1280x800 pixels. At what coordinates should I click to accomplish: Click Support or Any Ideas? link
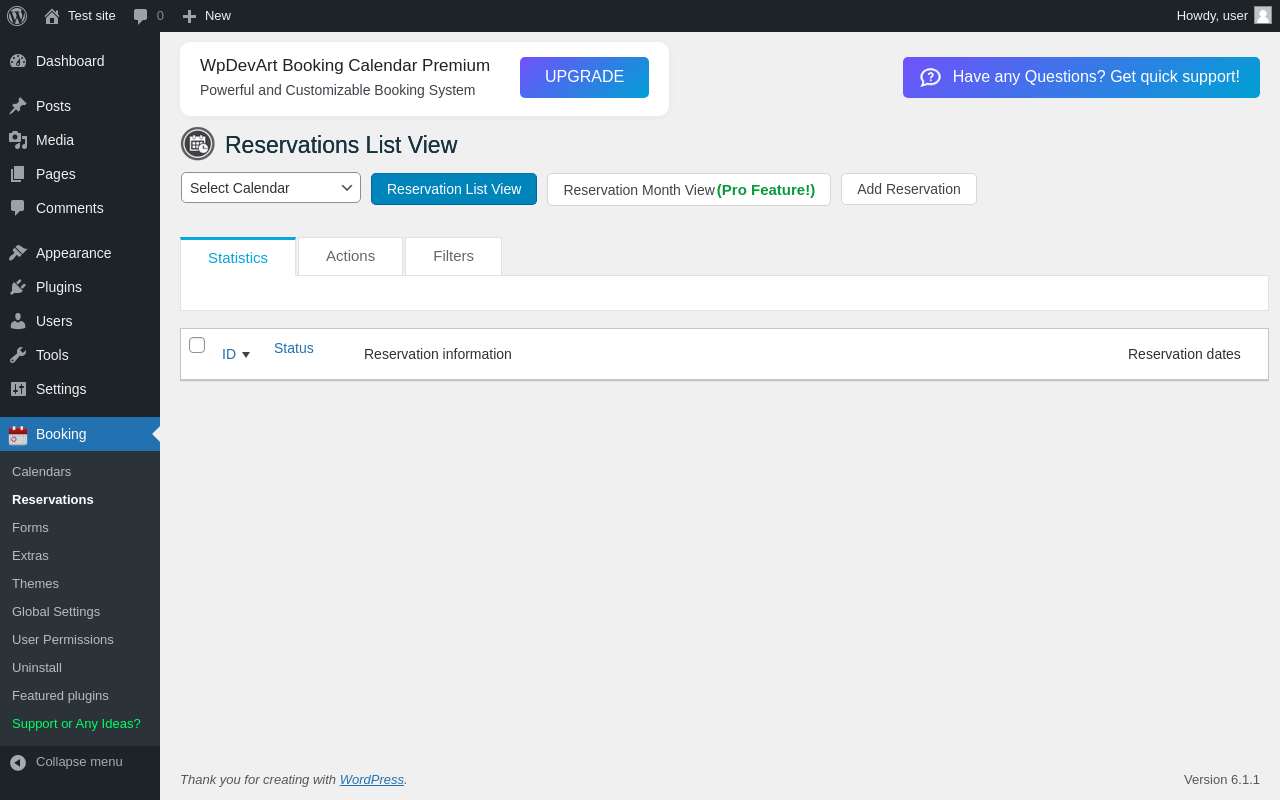coord(77,723)
